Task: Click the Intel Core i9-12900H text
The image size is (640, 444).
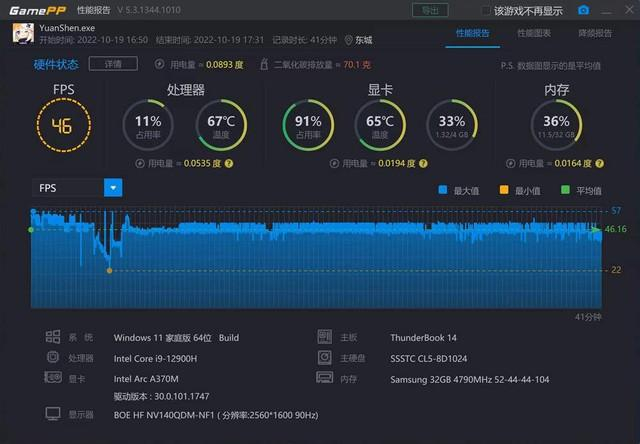Action: click(x=156, y=359)
